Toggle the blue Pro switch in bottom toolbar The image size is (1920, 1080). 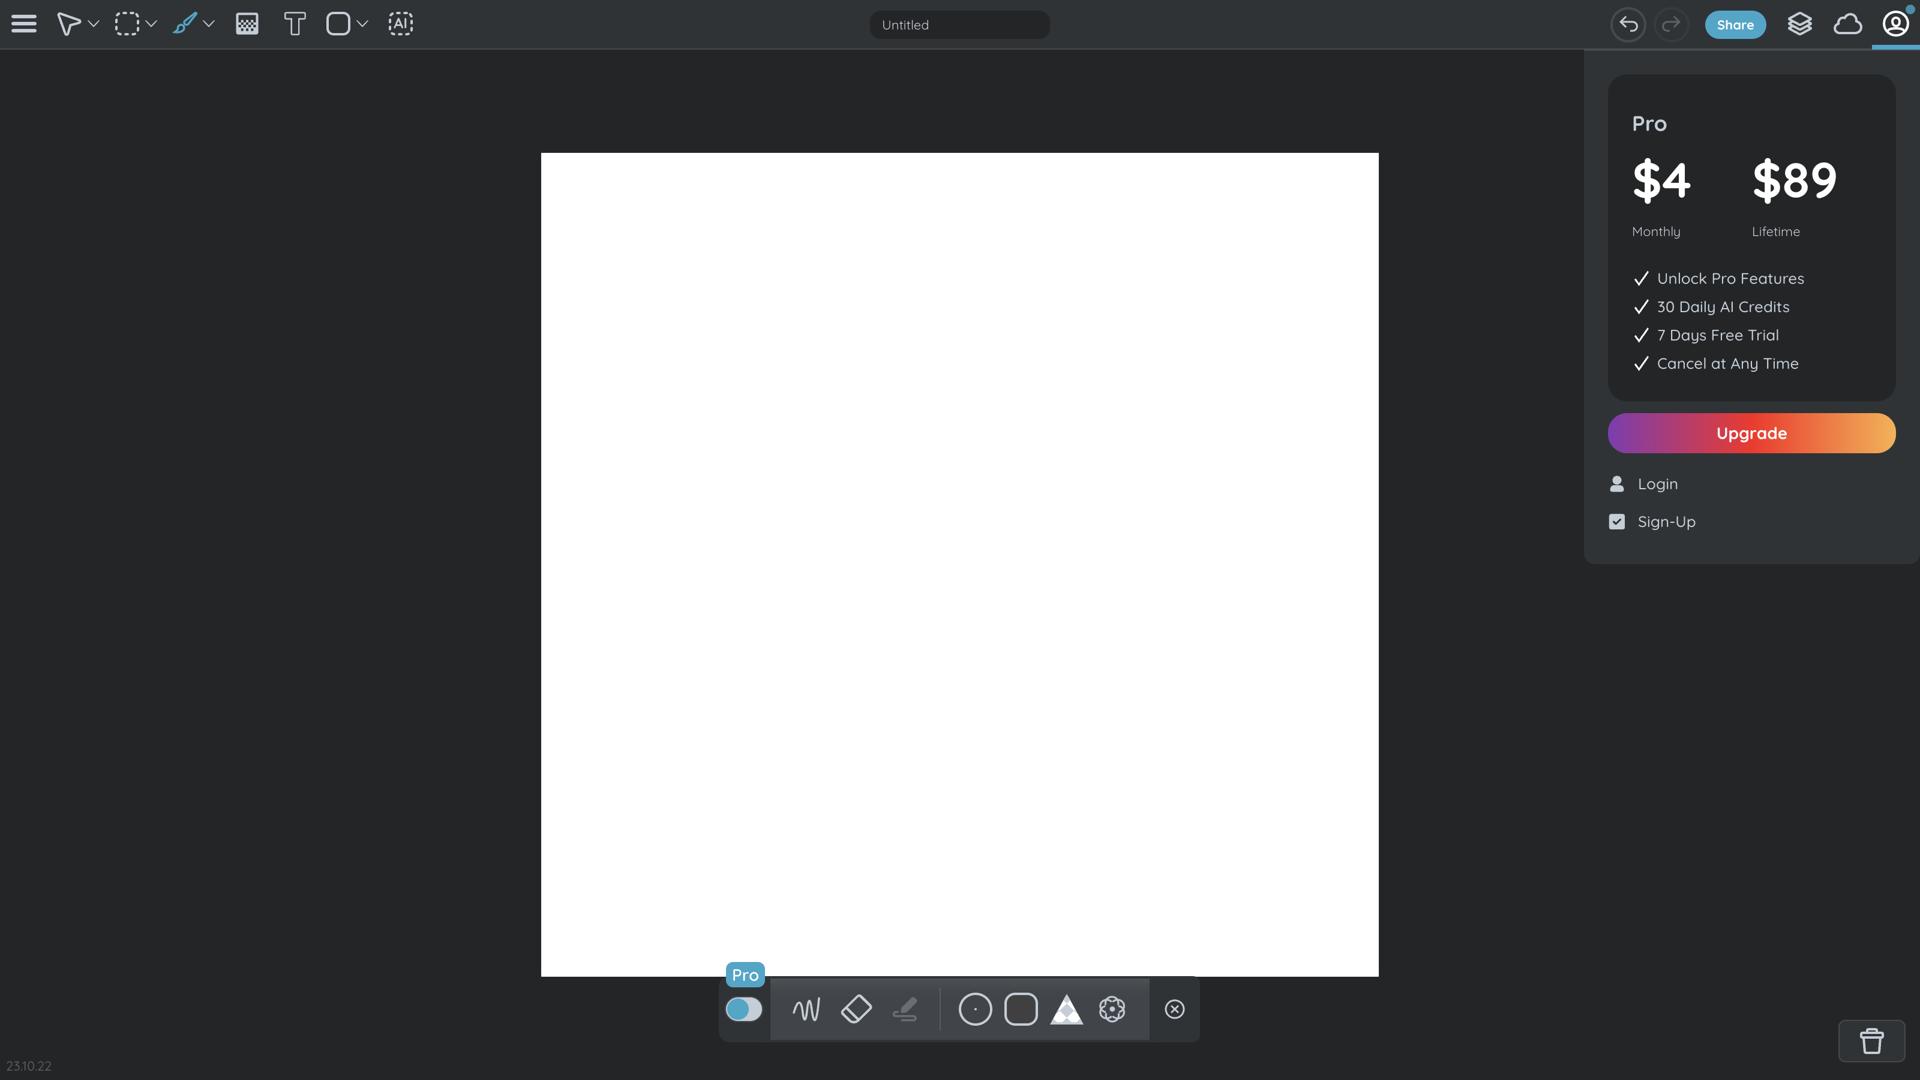point(743,1010)
